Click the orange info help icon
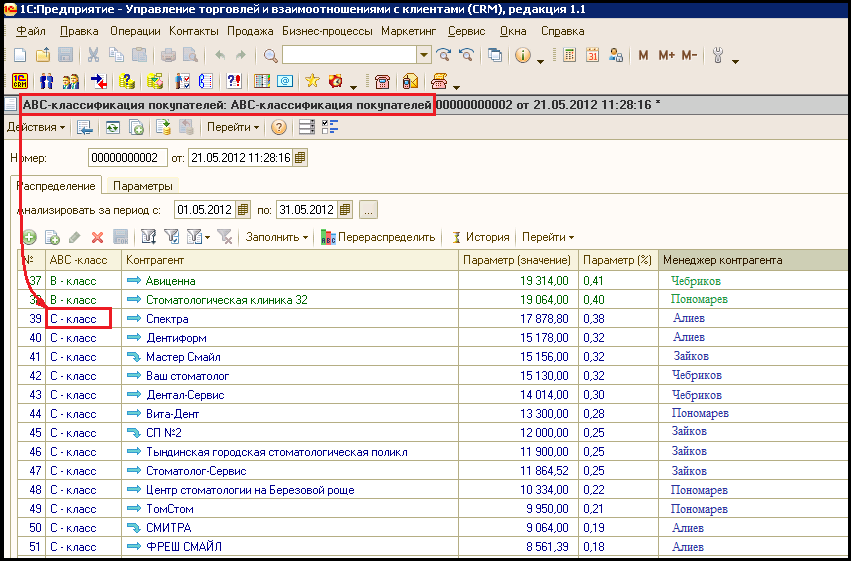The width and height of the screenshot is (851, 561). tap(523, 55)
